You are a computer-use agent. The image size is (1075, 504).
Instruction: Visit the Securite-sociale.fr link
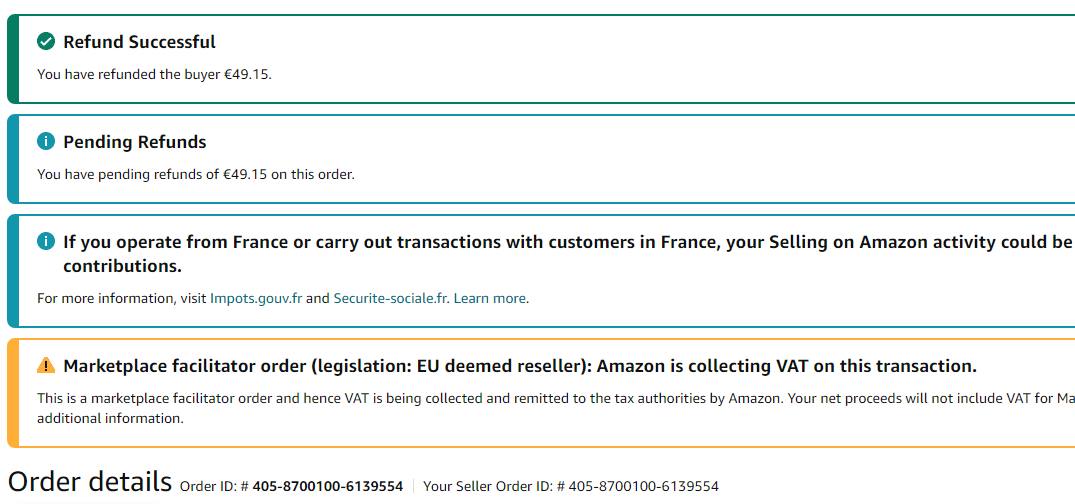coord(391,298)
